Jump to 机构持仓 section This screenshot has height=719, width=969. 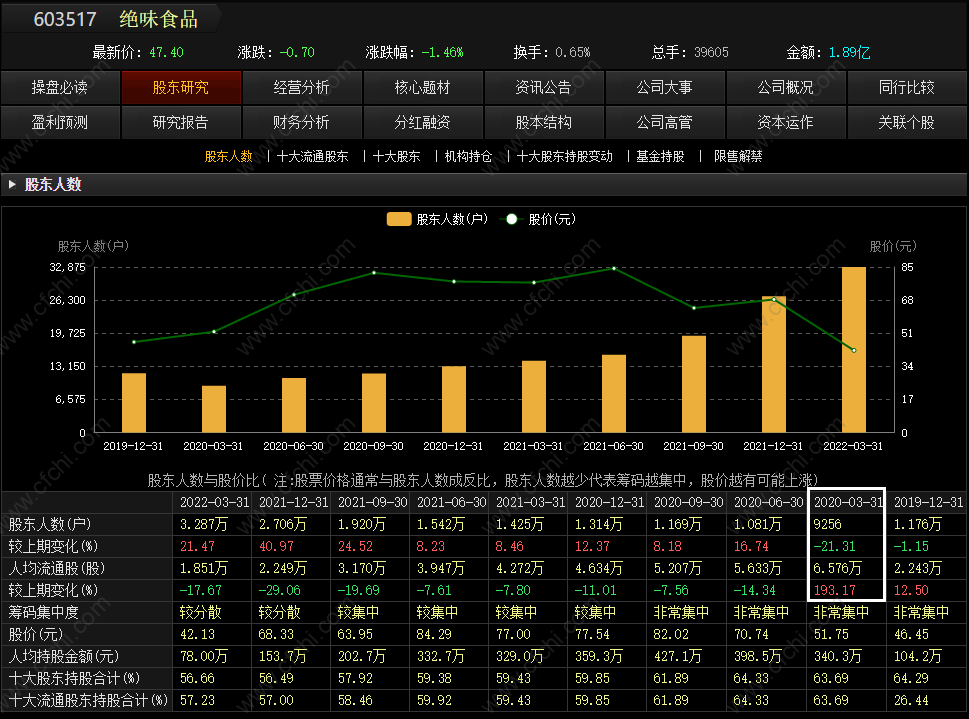click(468, 156)
